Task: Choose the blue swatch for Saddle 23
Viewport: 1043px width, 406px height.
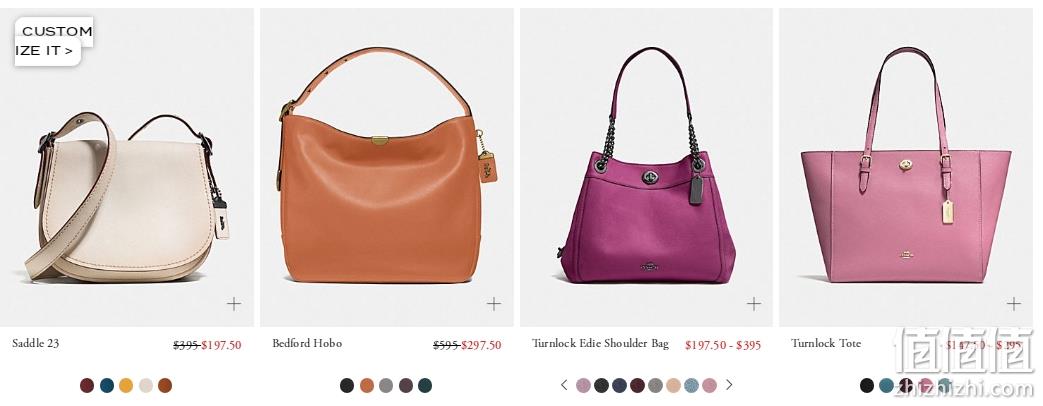Action: point(106,385)
